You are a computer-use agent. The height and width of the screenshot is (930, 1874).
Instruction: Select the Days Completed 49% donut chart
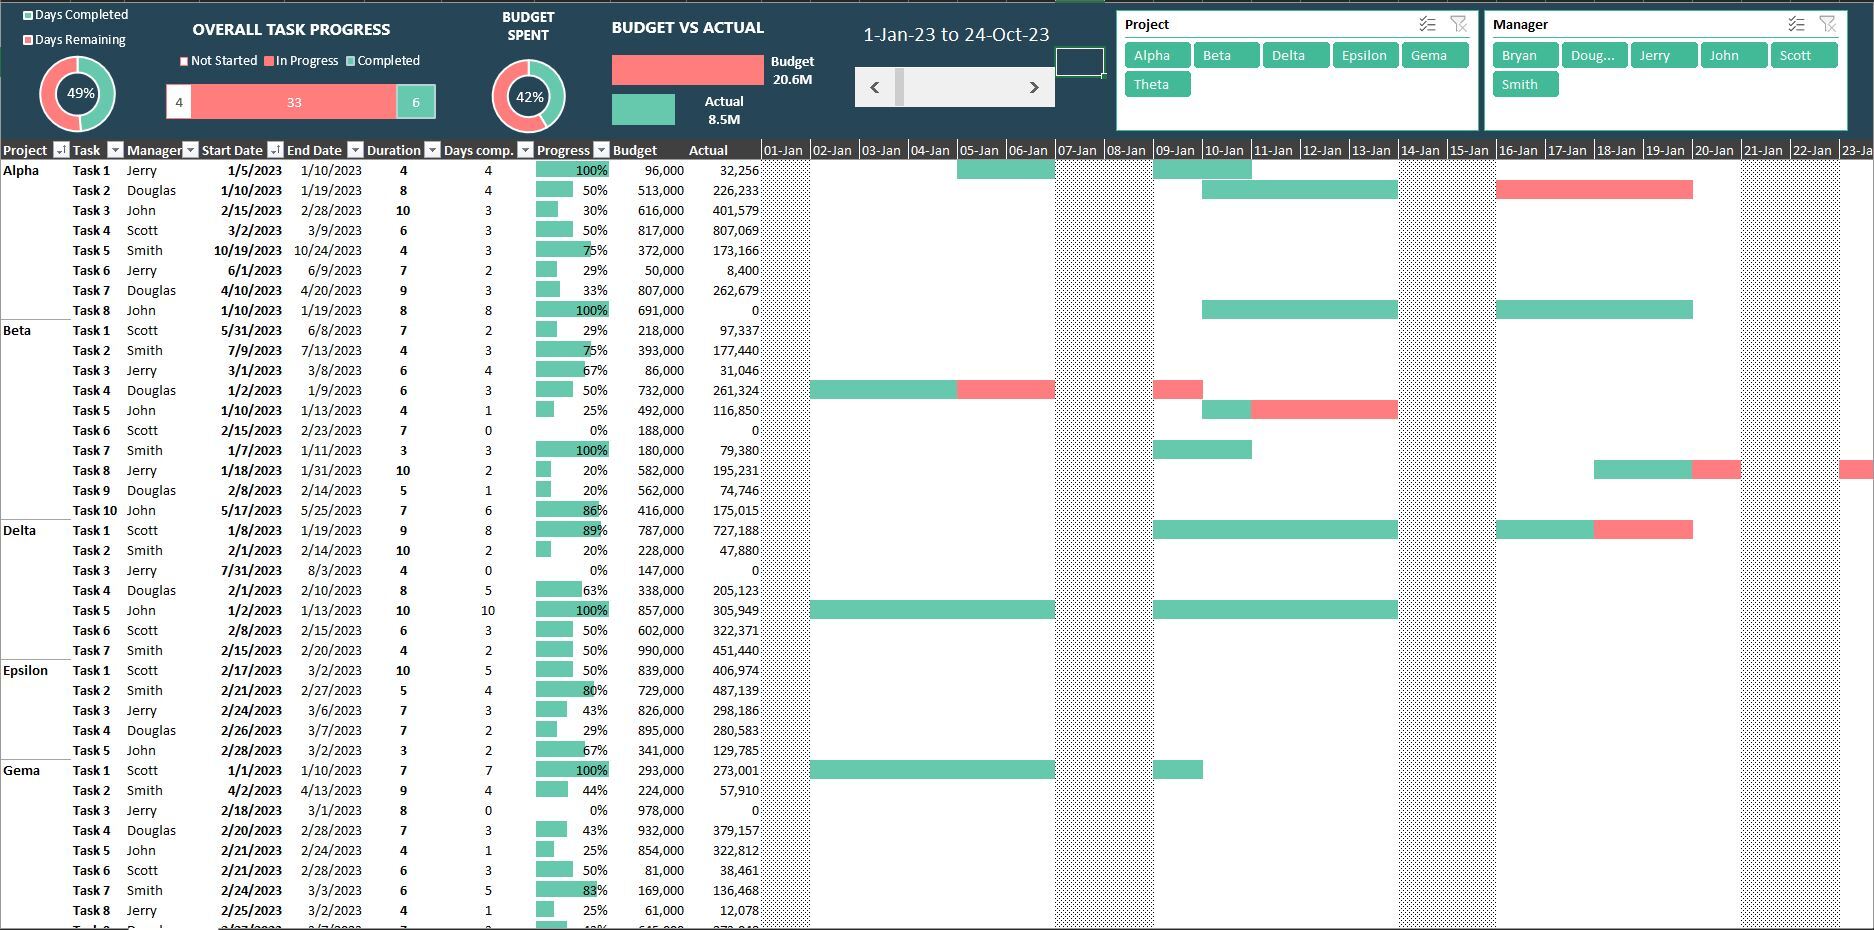pyautogui.click(x=78, y=94)
